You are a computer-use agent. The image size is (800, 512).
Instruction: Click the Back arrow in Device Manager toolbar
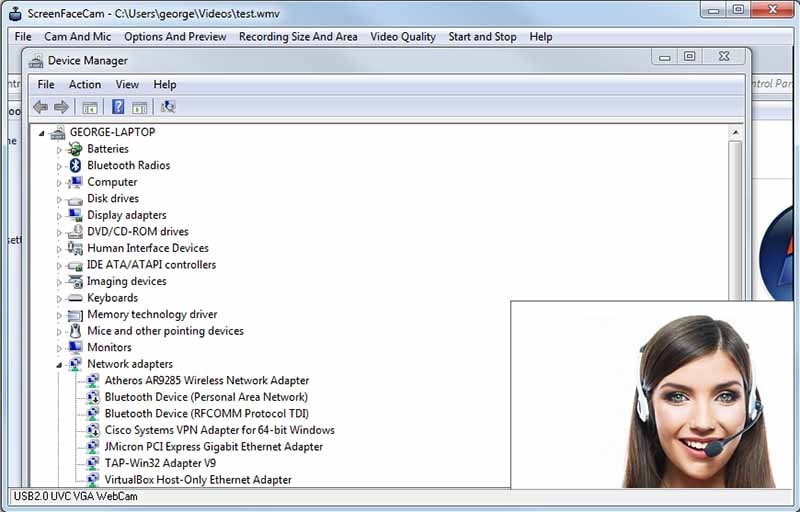click(x=40, y=107)
